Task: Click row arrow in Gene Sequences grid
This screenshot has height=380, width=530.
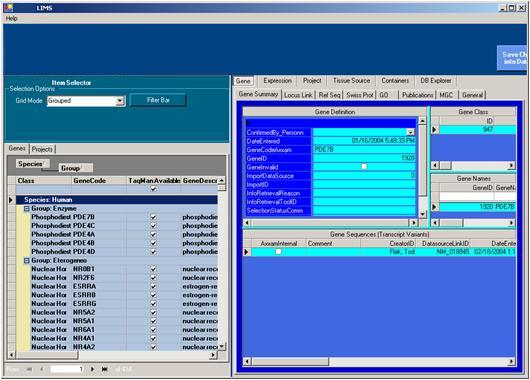Action: (x=247, y=252)
